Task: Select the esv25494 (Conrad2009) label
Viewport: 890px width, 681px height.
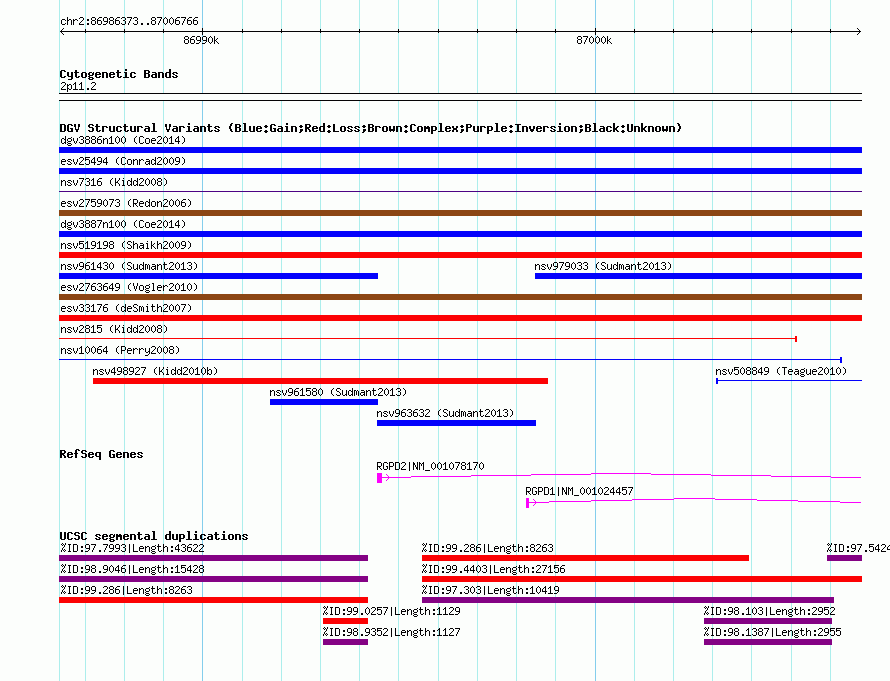Action: pos(123,161)
